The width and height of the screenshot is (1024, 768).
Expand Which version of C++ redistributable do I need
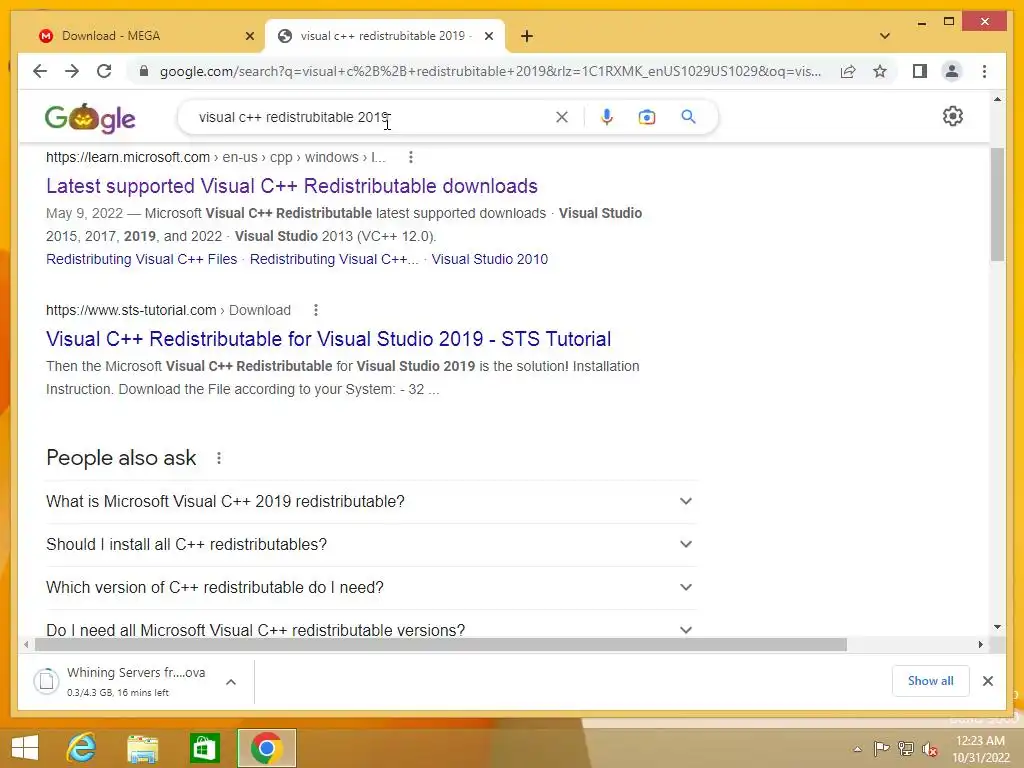[371, 588]
